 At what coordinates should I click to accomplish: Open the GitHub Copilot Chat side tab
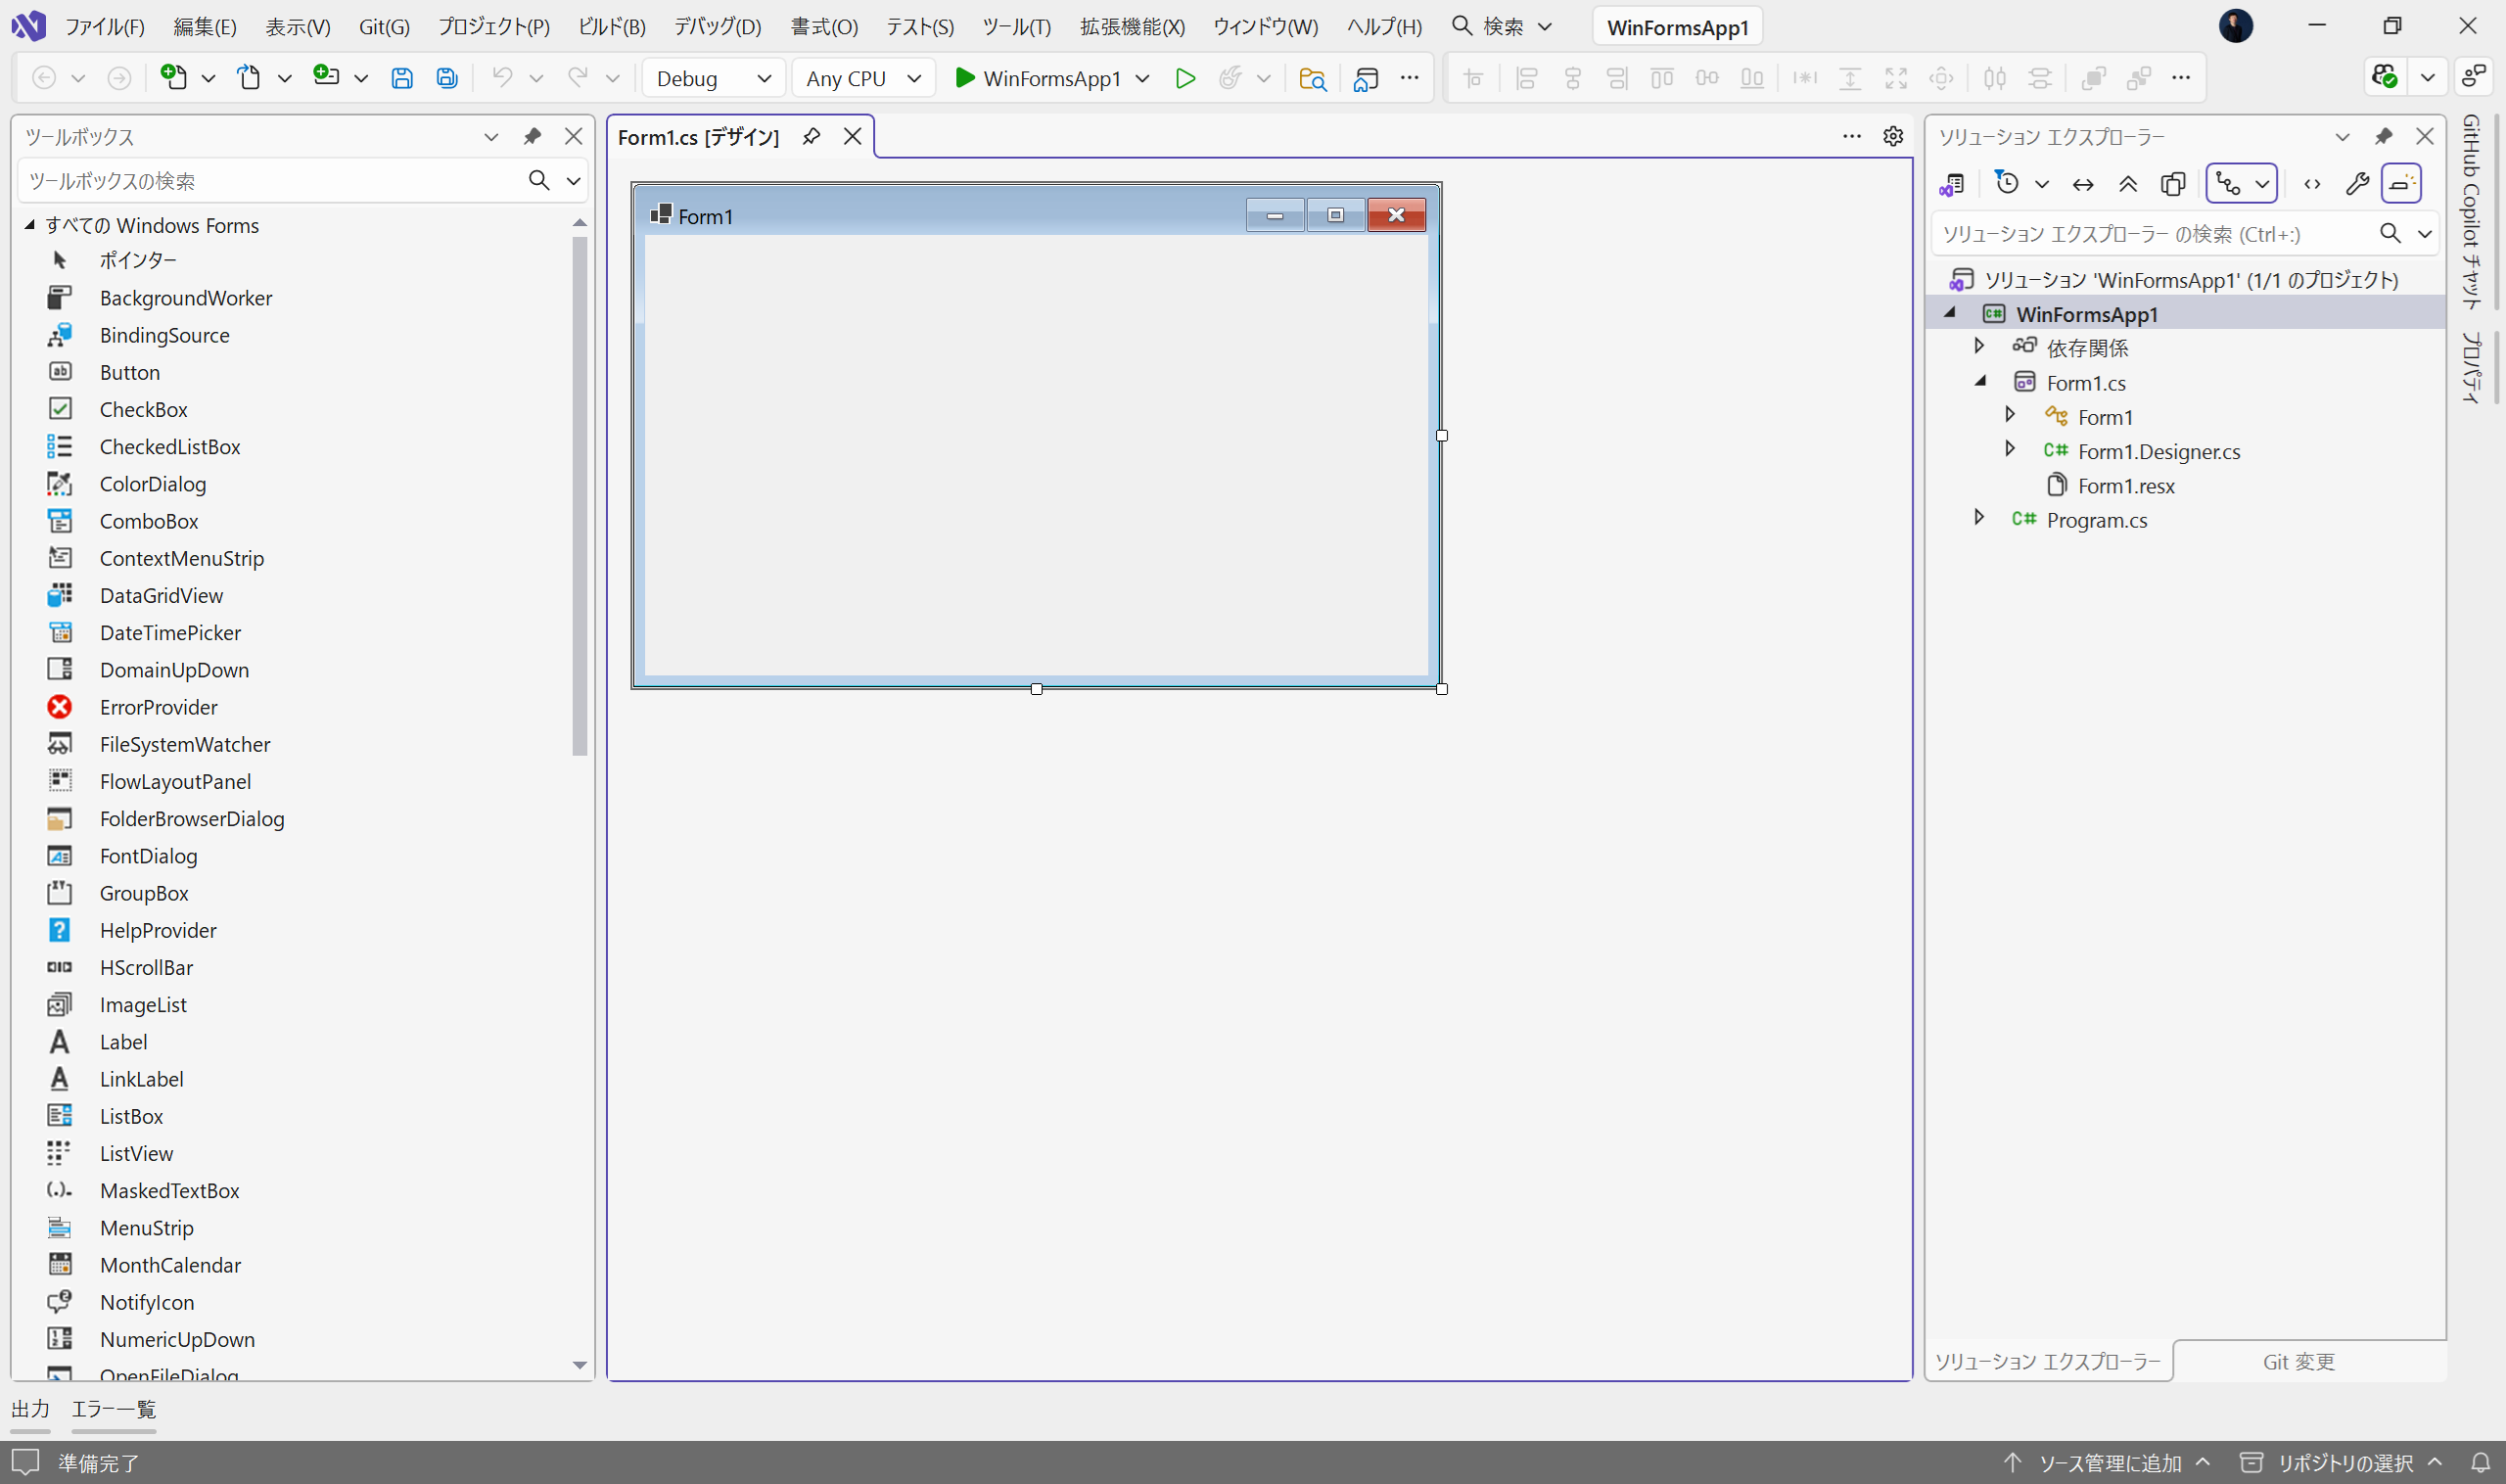[x=2470, y=212]
